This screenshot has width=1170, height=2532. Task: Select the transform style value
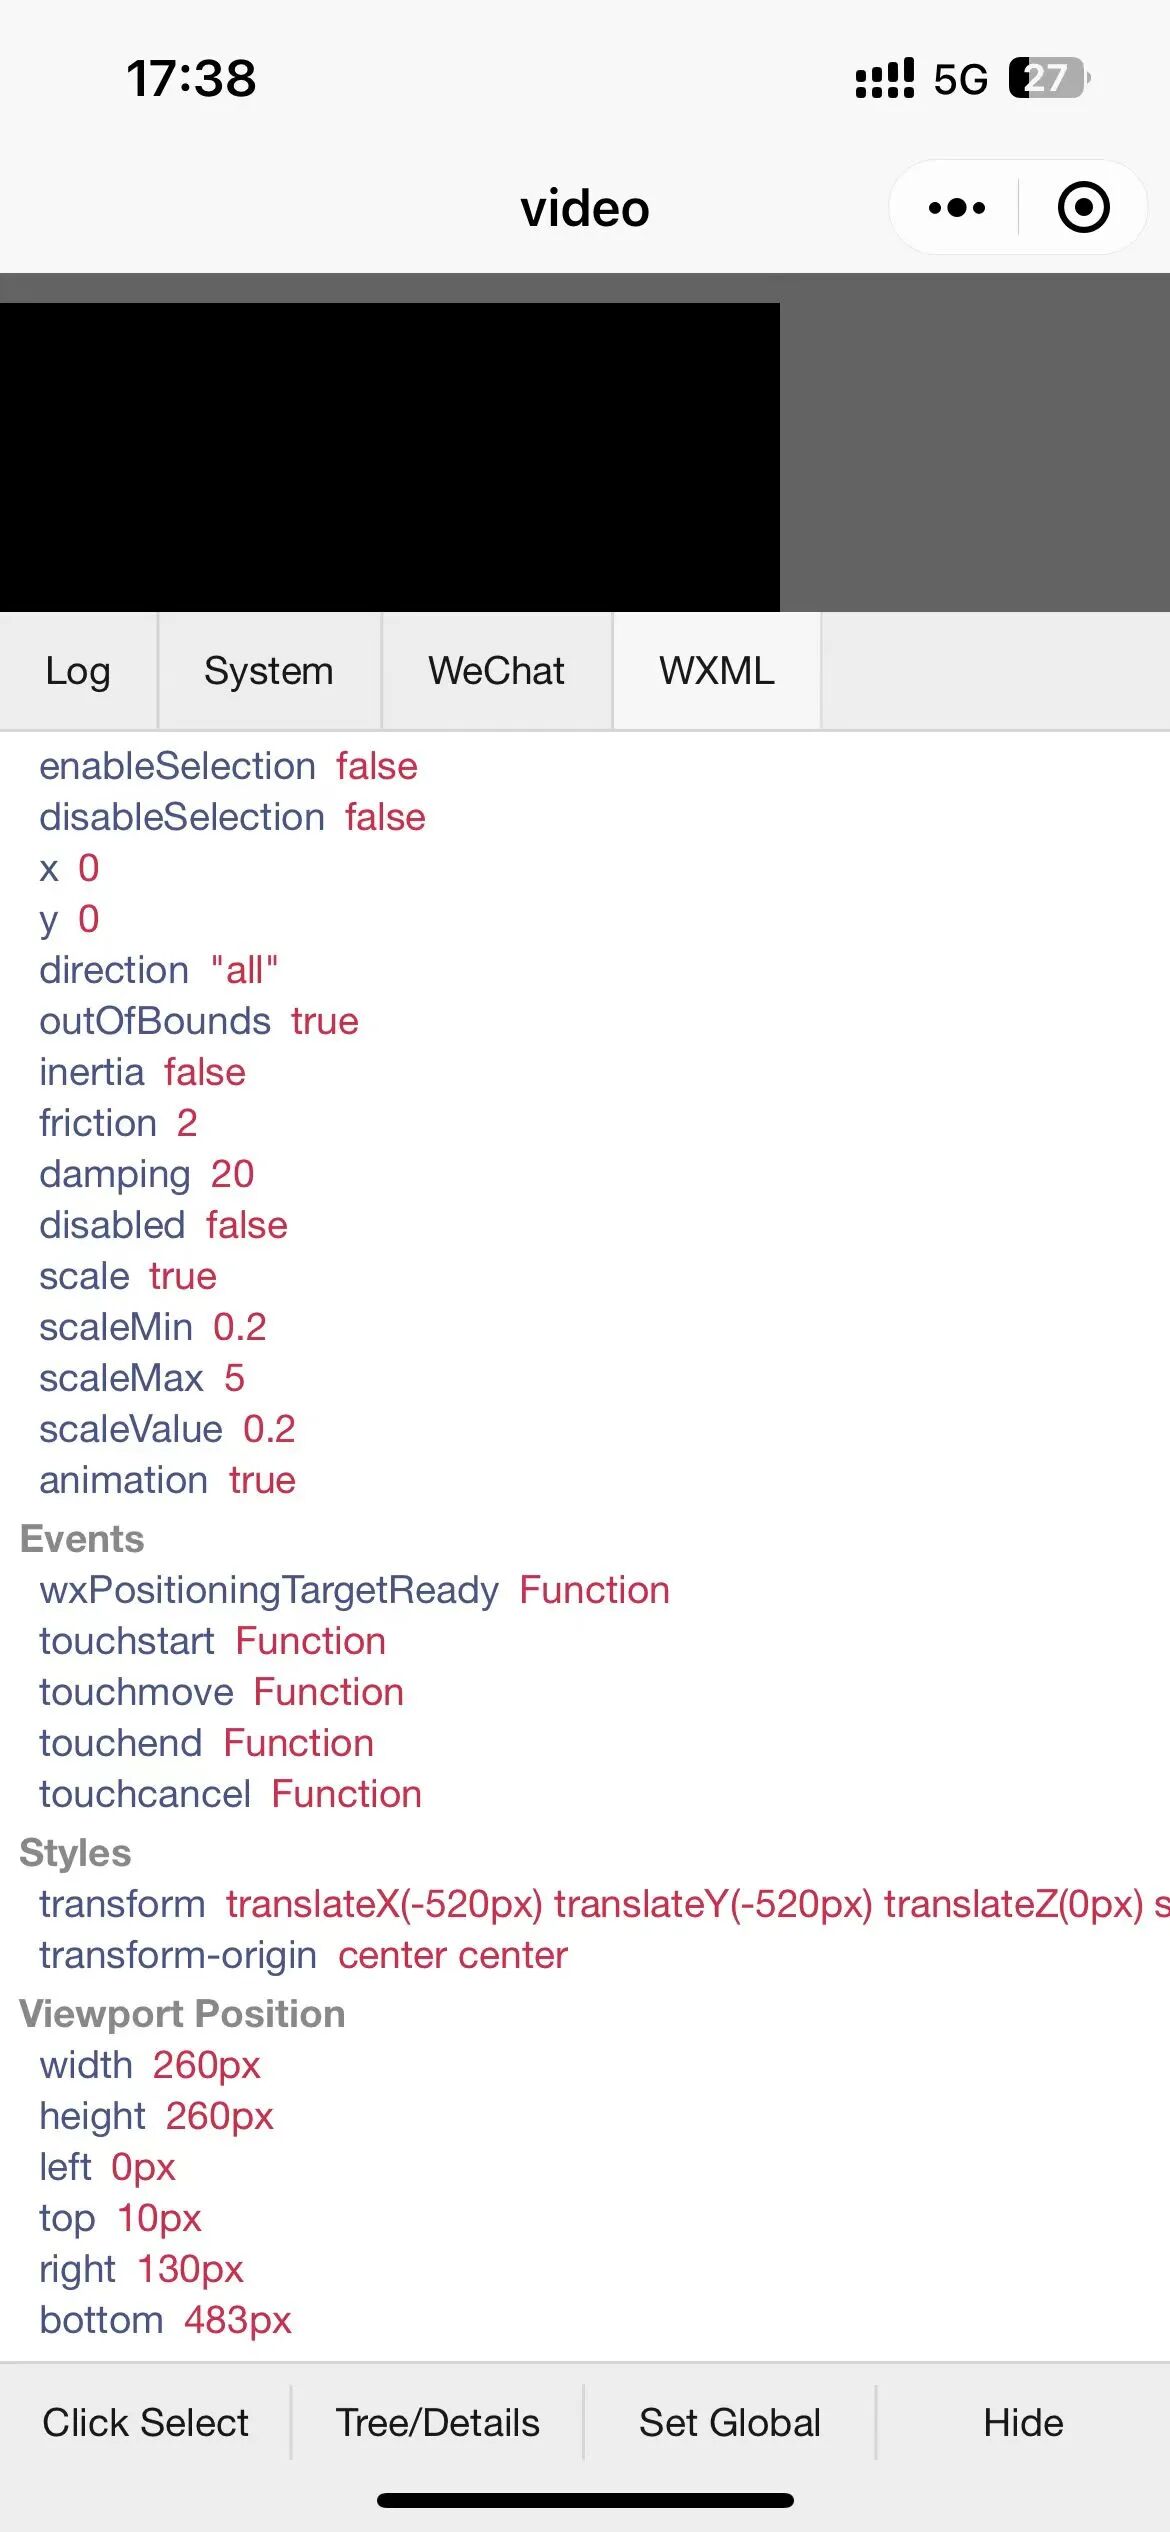pos(690,1904)
